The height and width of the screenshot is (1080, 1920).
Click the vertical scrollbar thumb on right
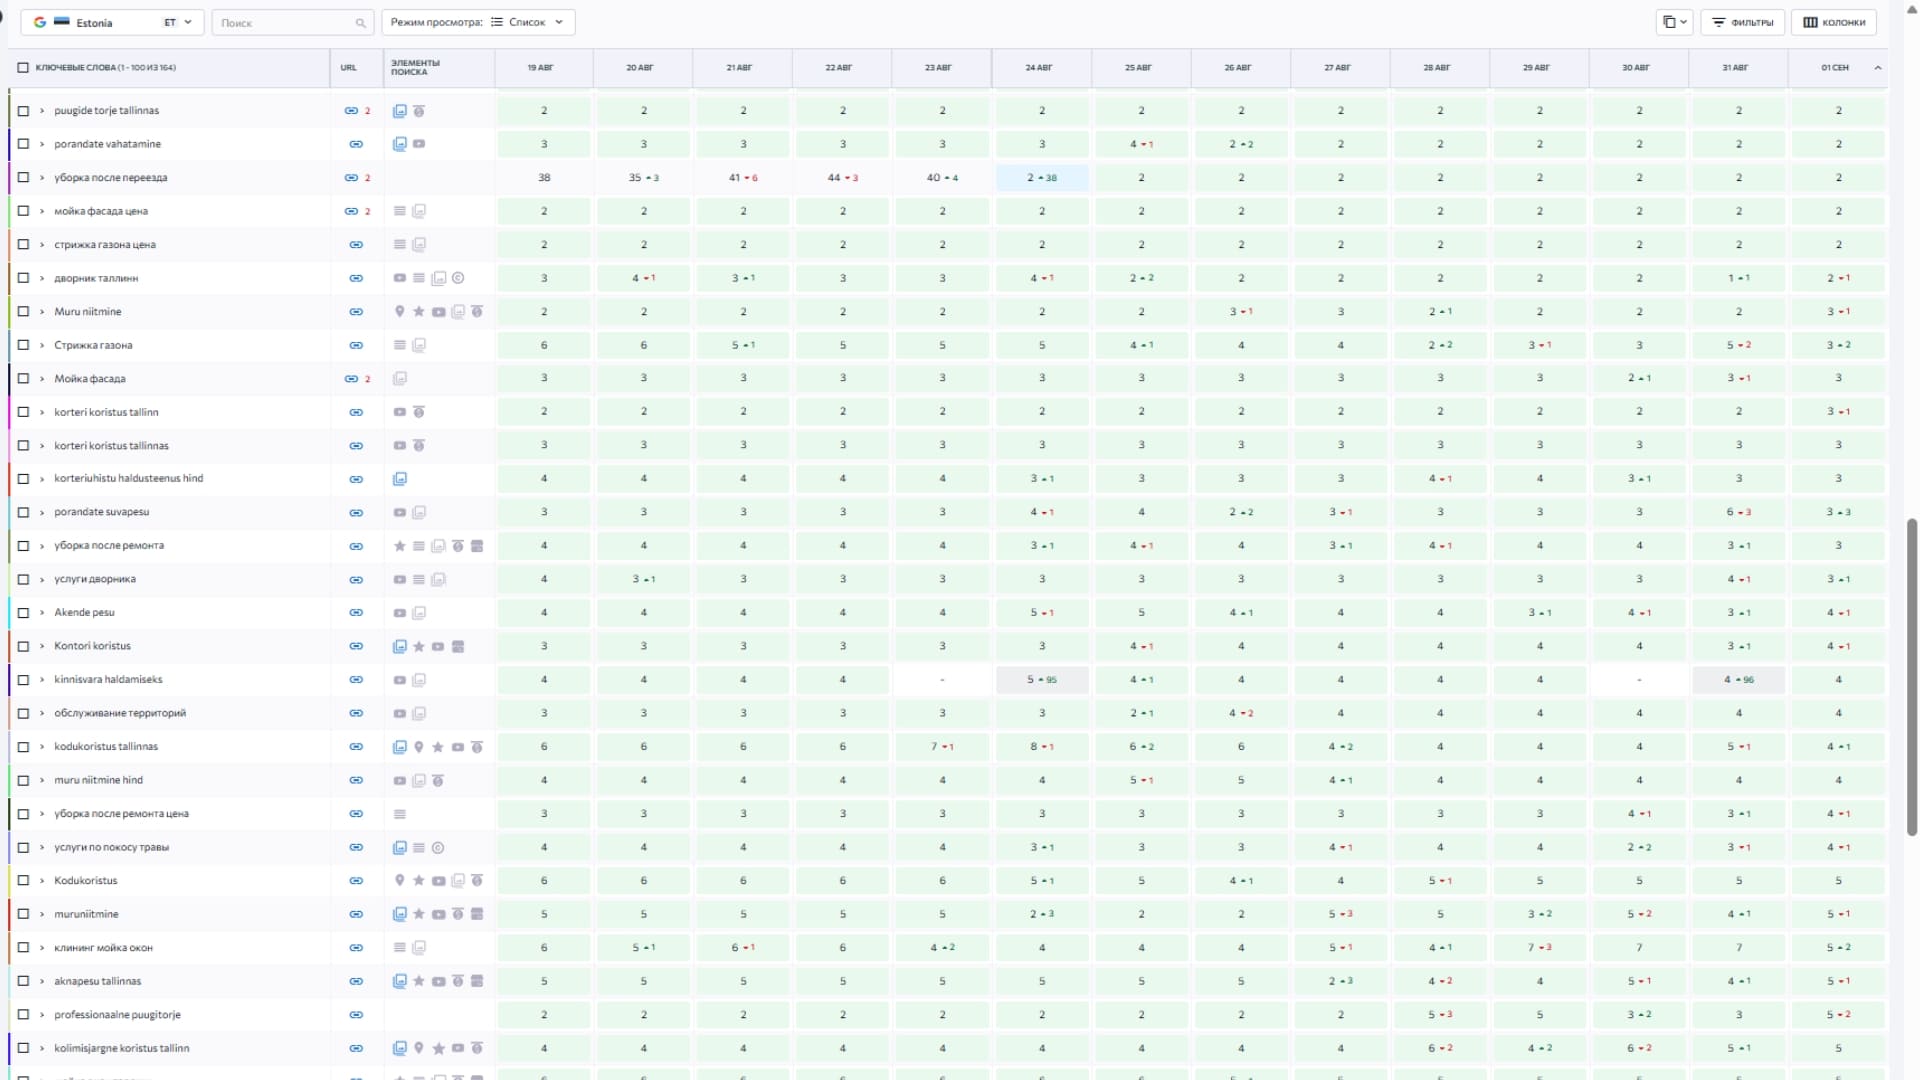pos(1912,677)
